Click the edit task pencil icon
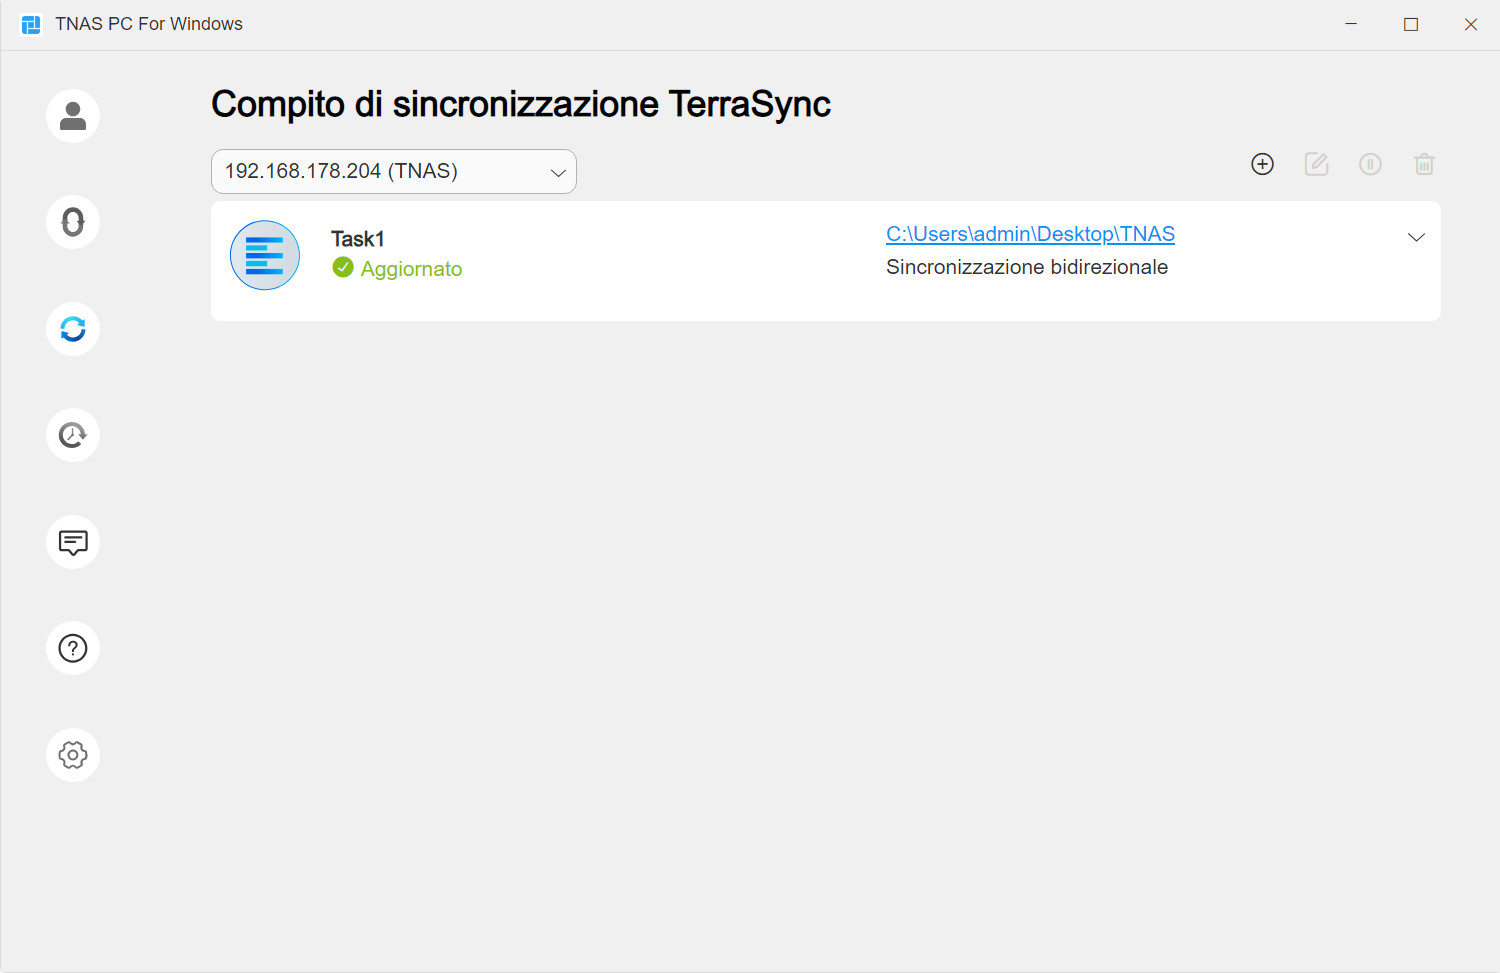1500x973 pixels. [x=1317, y=164]
